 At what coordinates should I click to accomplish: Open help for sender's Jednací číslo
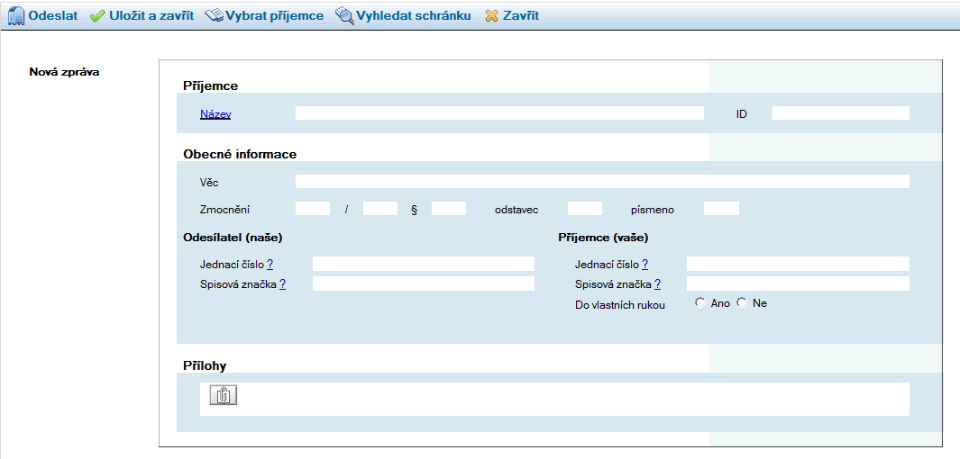(x=270, y=264)
